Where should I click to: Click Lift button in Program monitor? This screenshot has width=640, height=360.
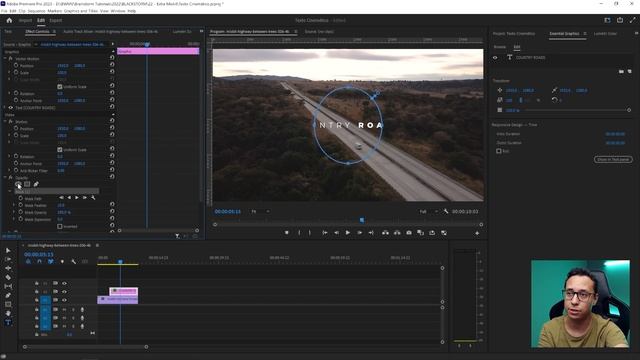pos(385,233)
